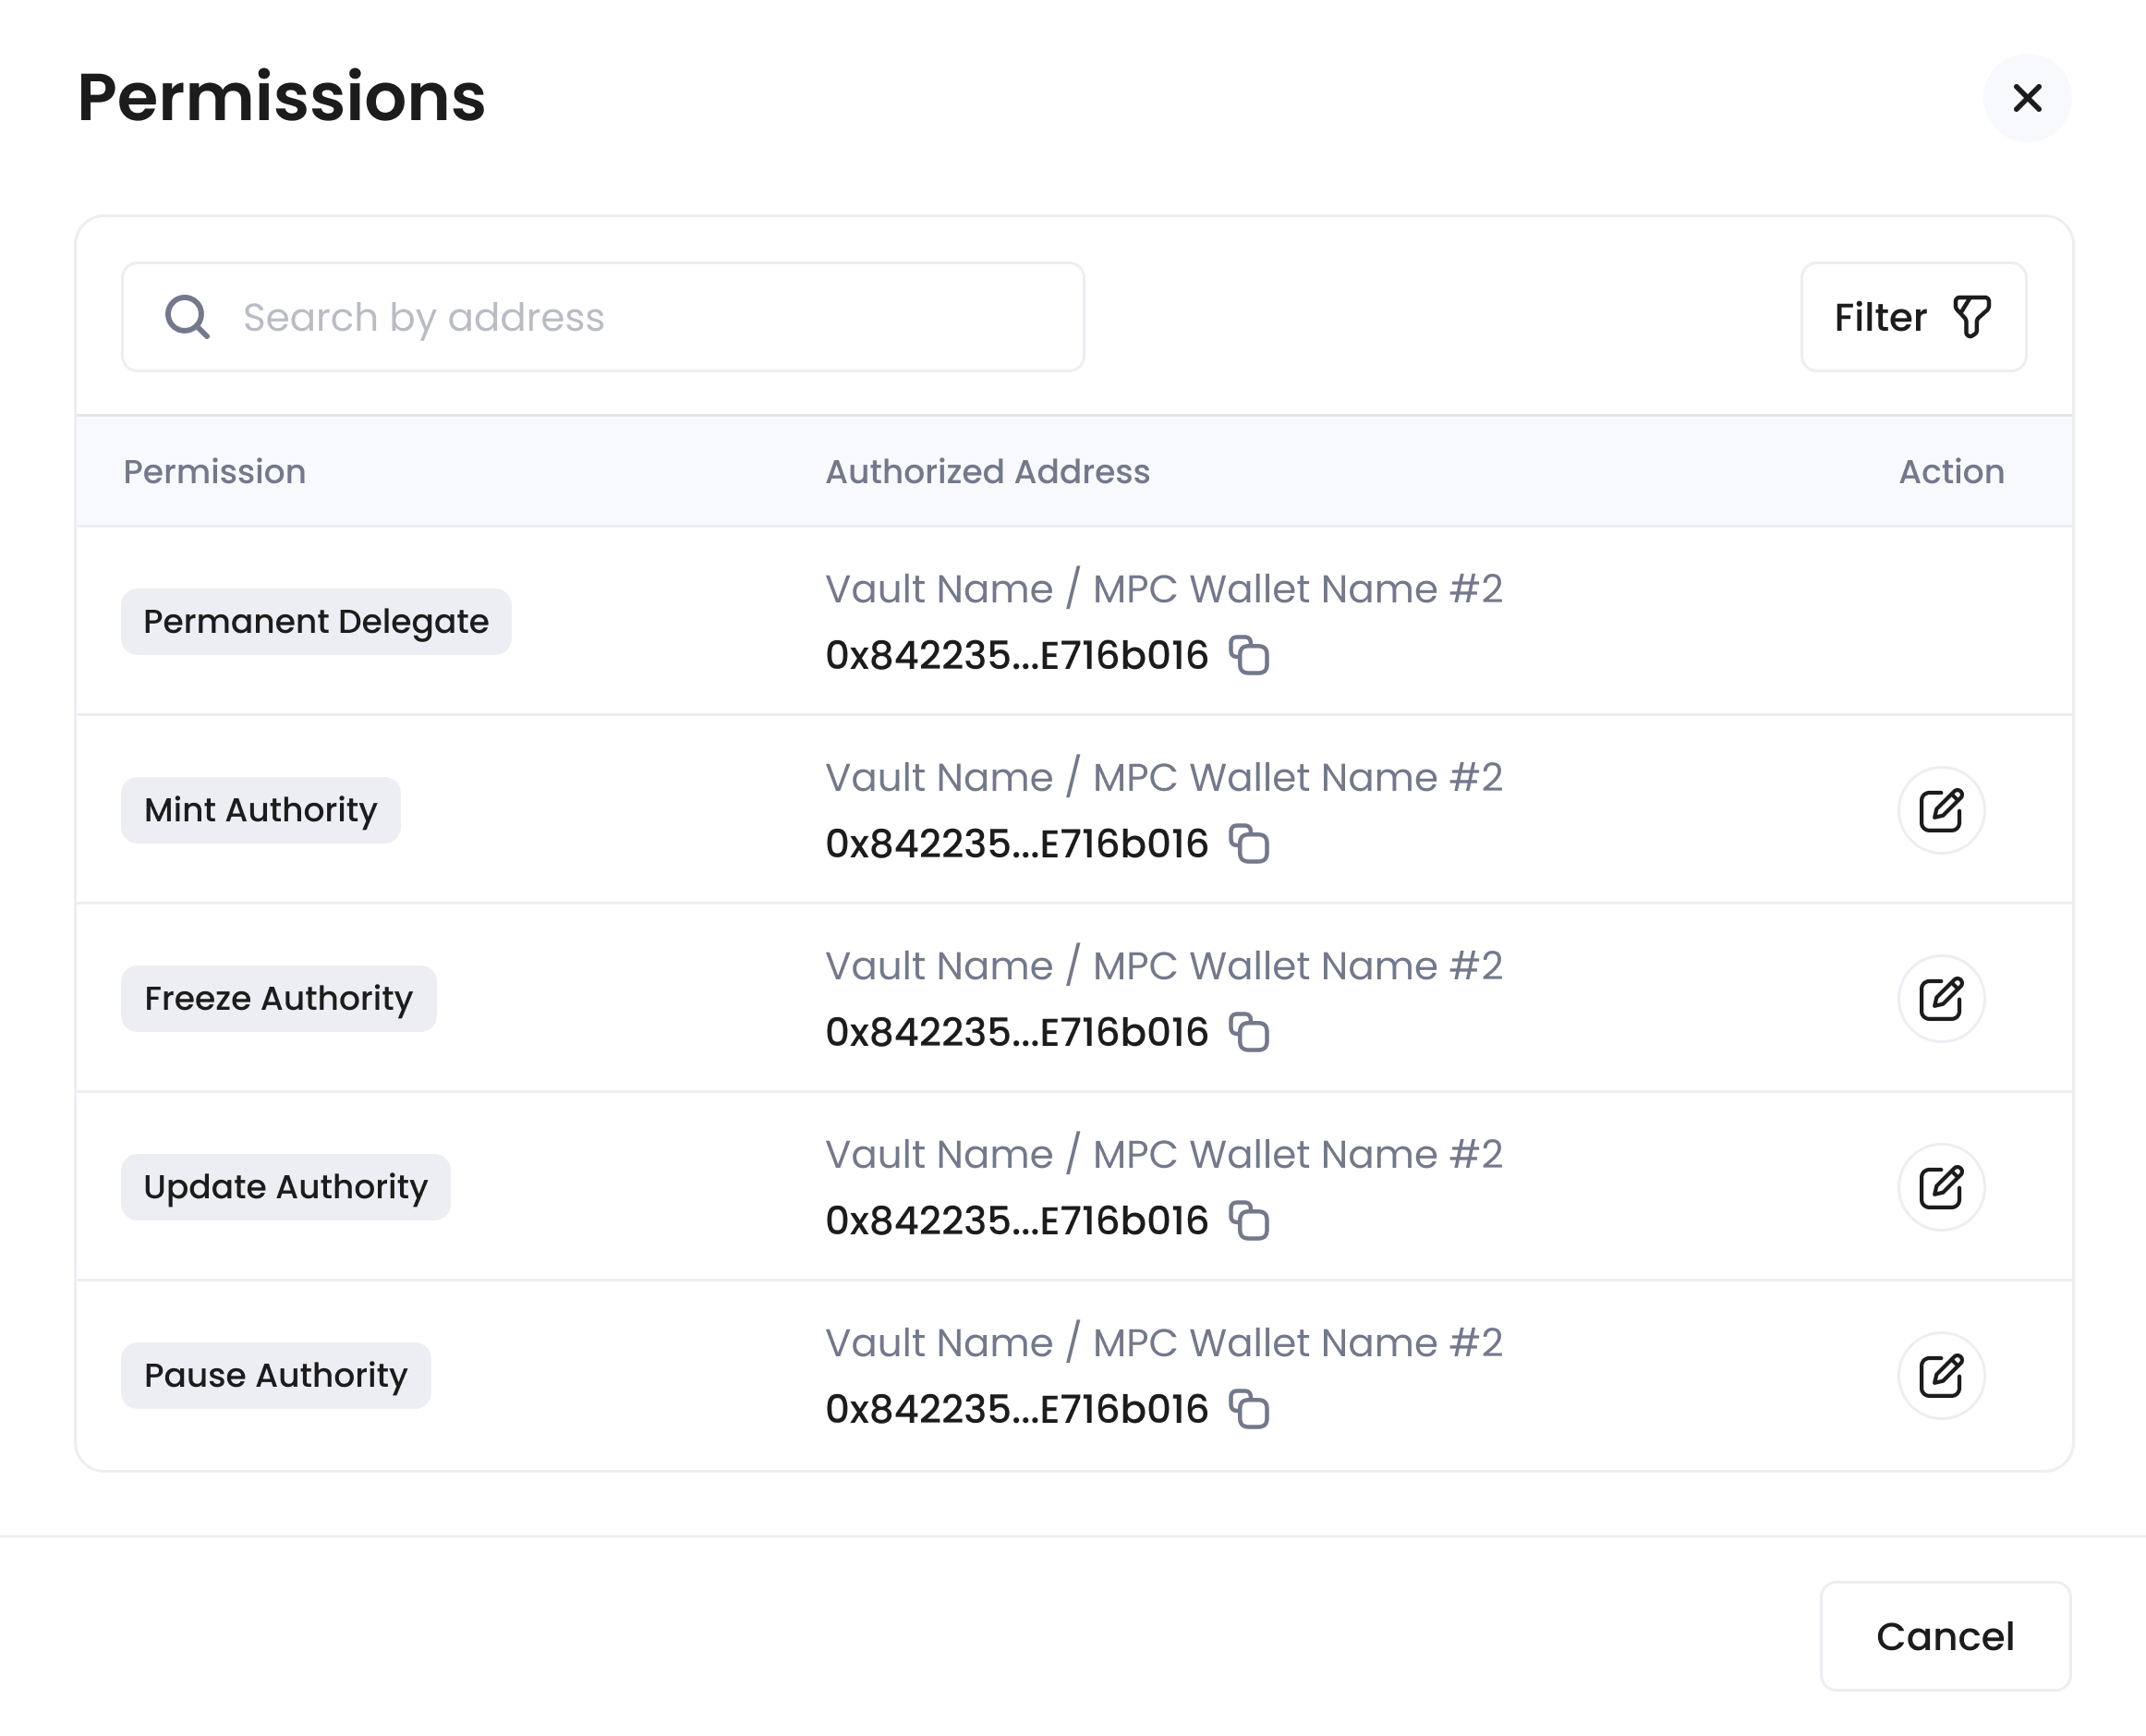Image resolution: width=2146 pixels, height=1736 pixels.
Task: Select the Permanent Delegate badge
Action: tap(316, 621)
